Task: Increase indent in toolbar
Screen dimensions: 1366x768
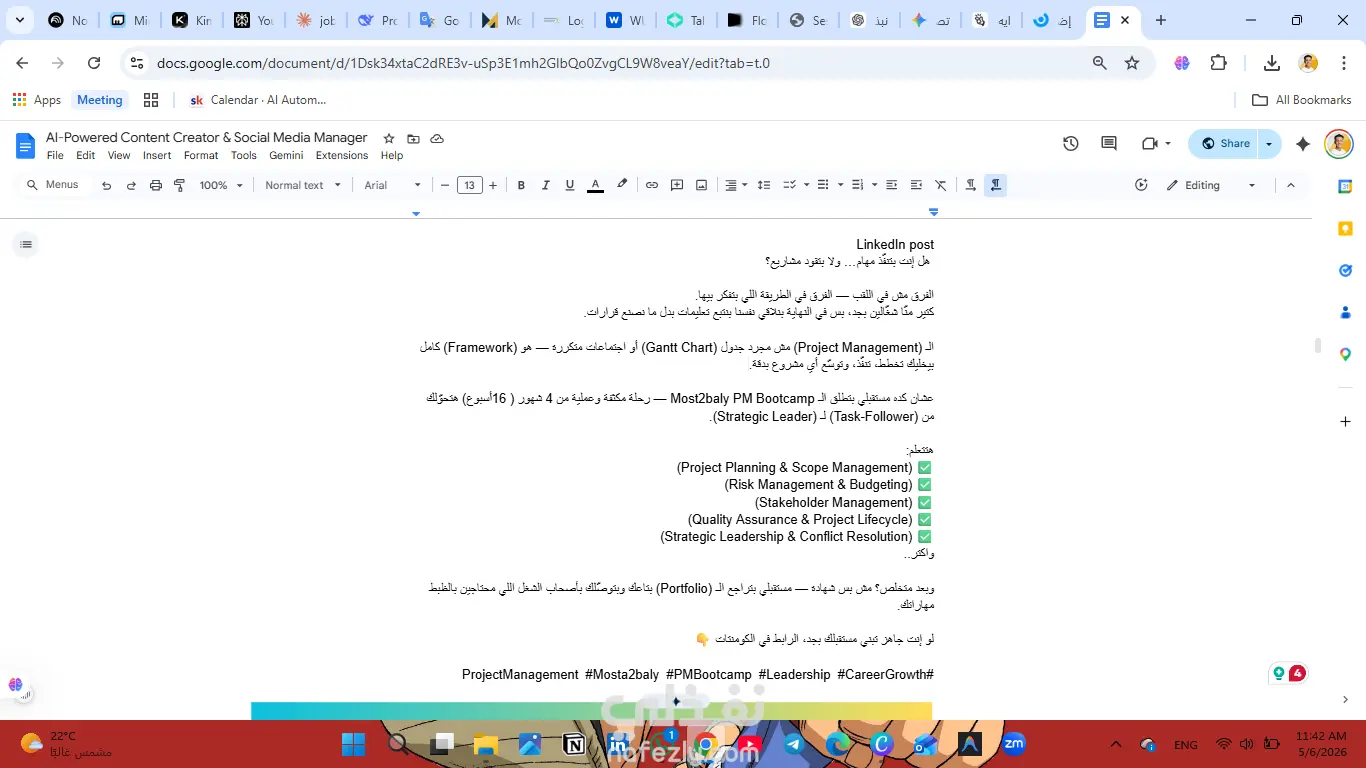Action: coord(916,185)
